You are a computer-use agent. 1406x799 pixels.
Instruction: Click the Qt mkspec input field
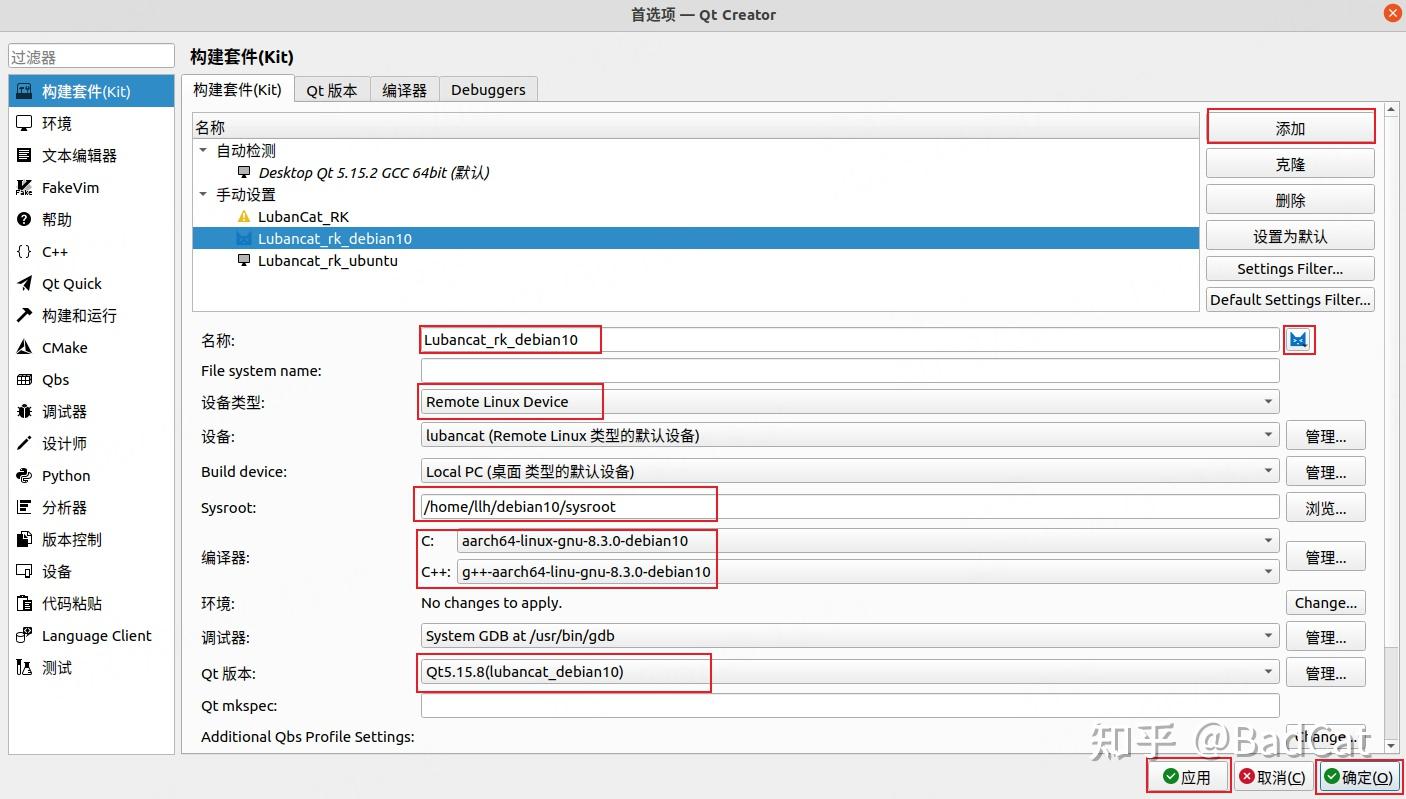pos(850,706)
